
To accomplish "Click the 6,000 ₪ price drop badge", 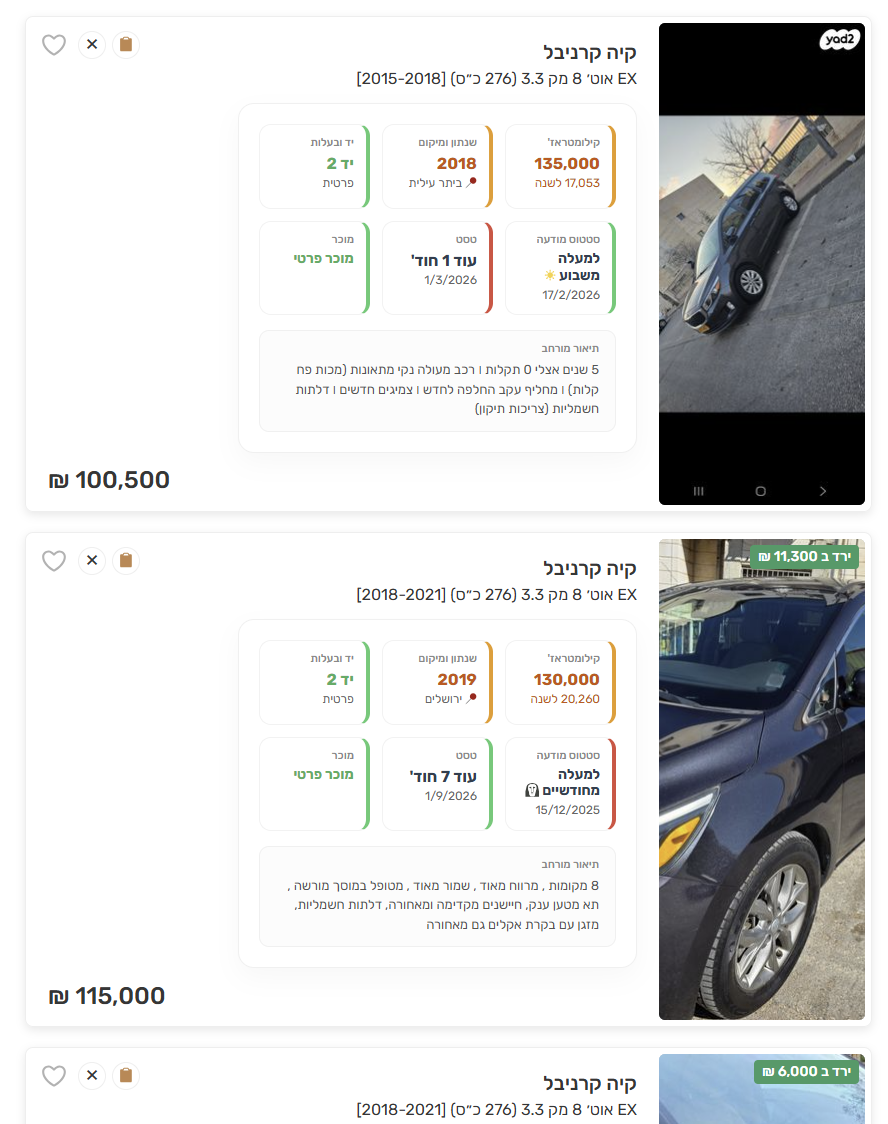I will tap(808, 1072).
